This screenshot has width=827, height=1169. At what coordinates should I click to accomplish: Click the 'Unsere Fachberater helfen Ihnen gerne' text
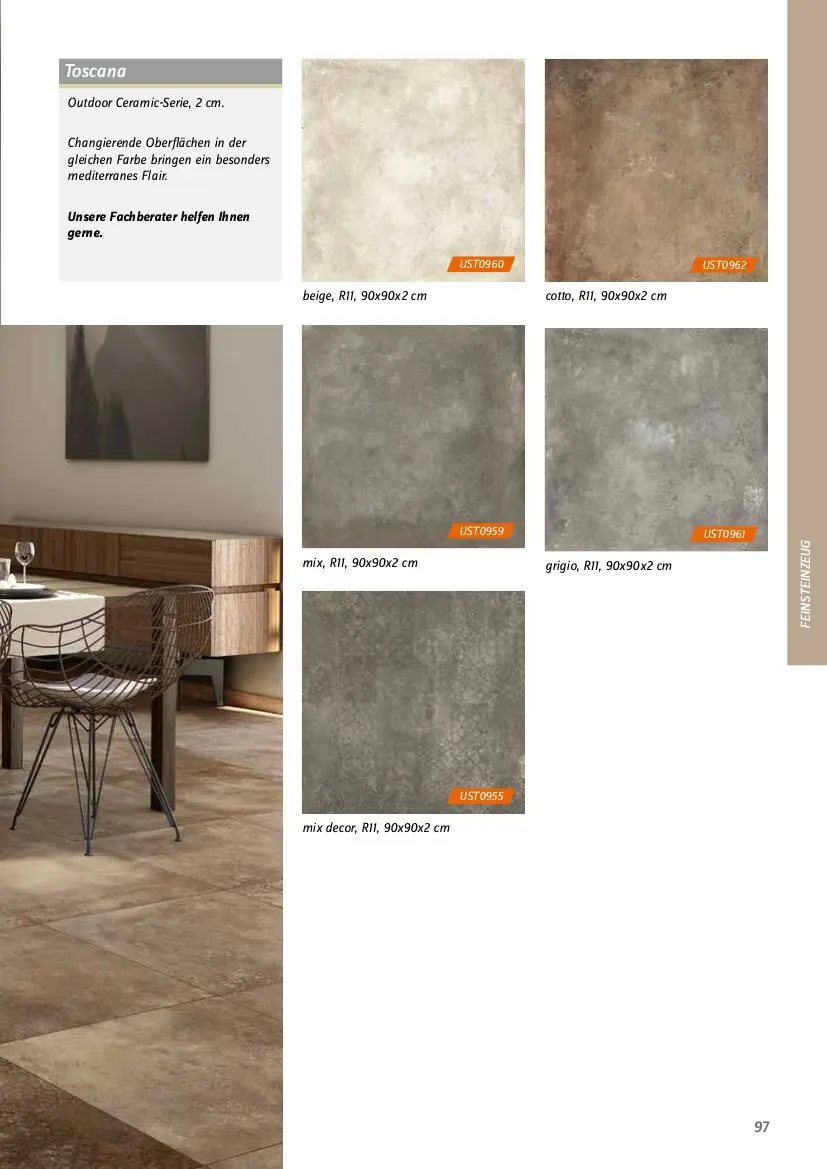pyautogui.click(x=159, y=224)
